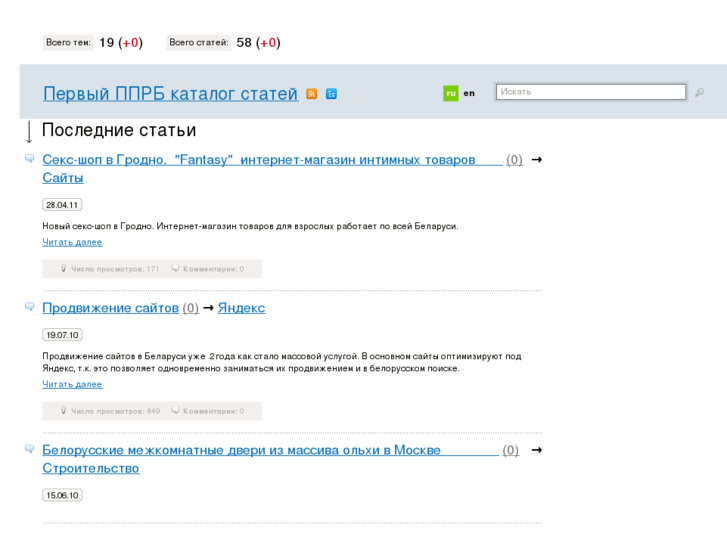727x545 pixels.
Task: Click speech bubble icon beside Белорусские двери
Action: tap(29, 449)
